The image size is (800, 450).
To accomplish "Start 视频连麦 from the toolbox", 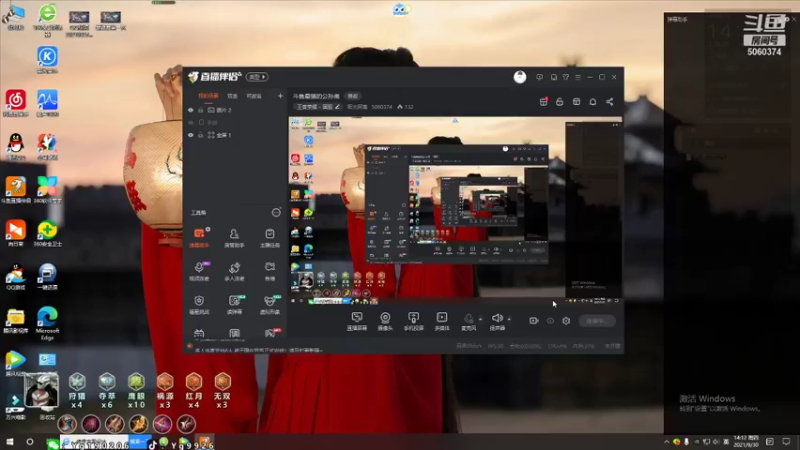I will click(x=199, y=271).
